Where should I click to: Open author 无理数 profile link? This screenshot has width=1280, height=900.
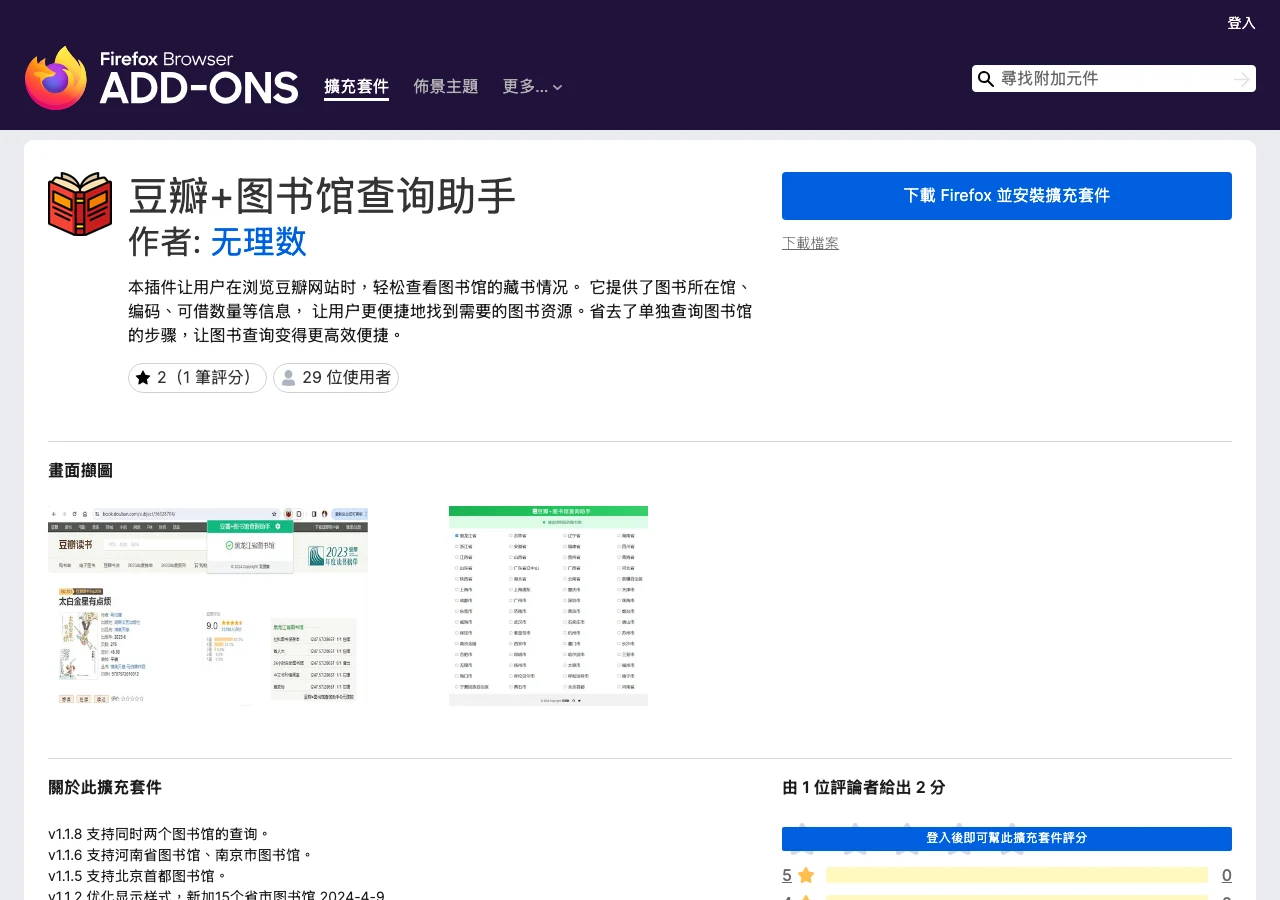(258, 242)
